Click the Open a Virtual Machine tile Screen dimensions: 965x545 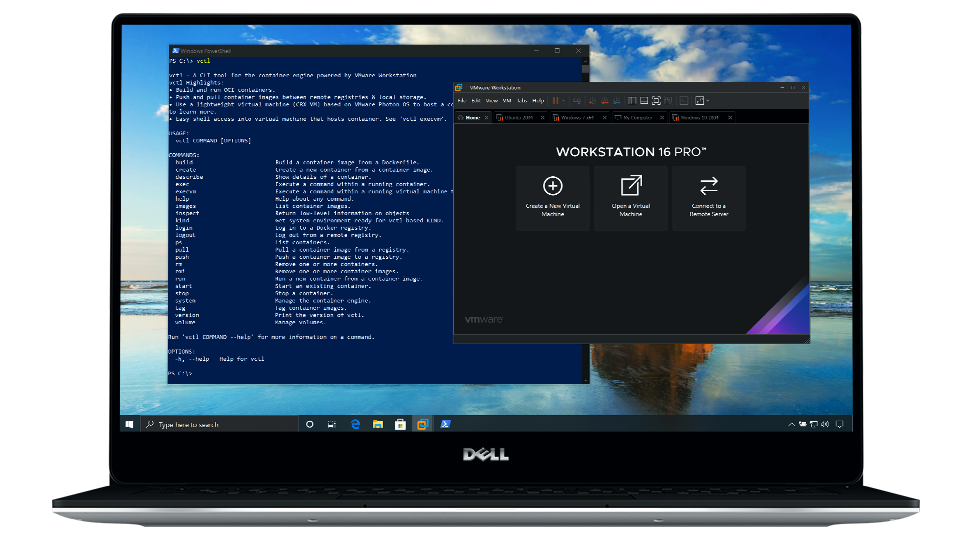[x=631, y=198]
